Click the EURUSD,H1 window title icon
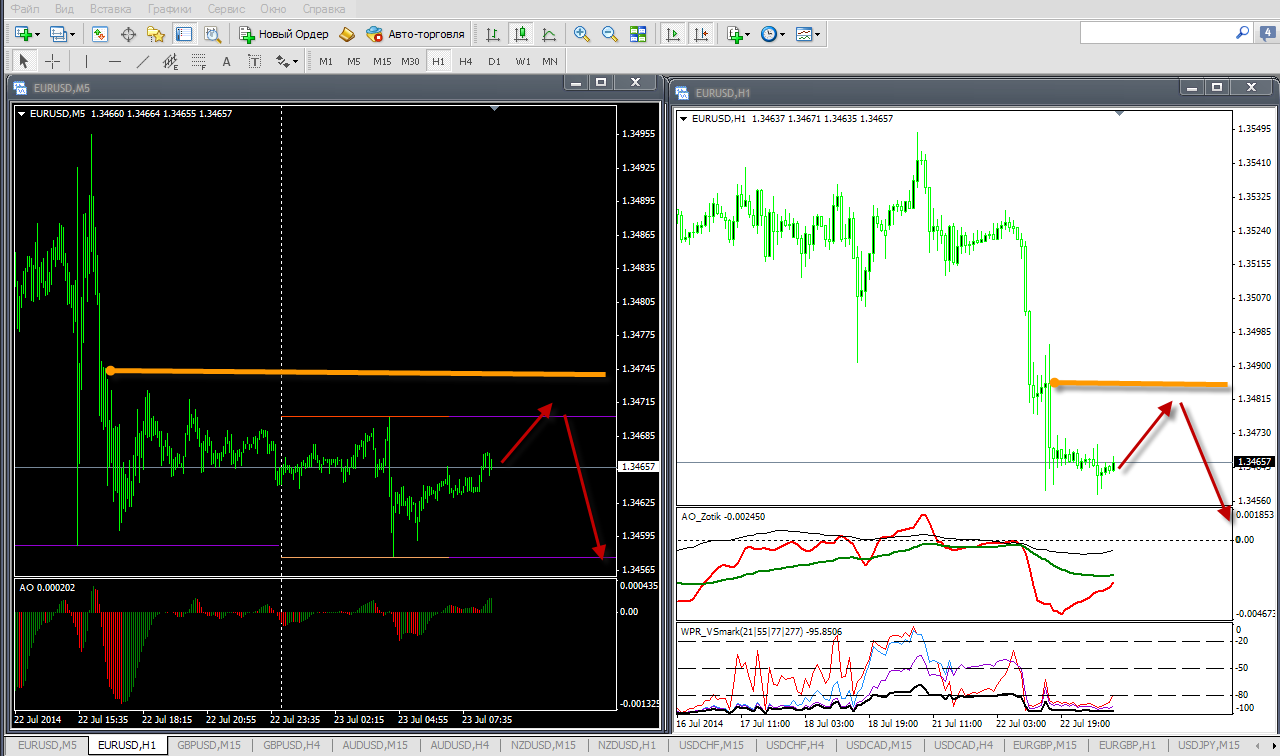This screenshot has height=756, width=1280. click(682, 93)
